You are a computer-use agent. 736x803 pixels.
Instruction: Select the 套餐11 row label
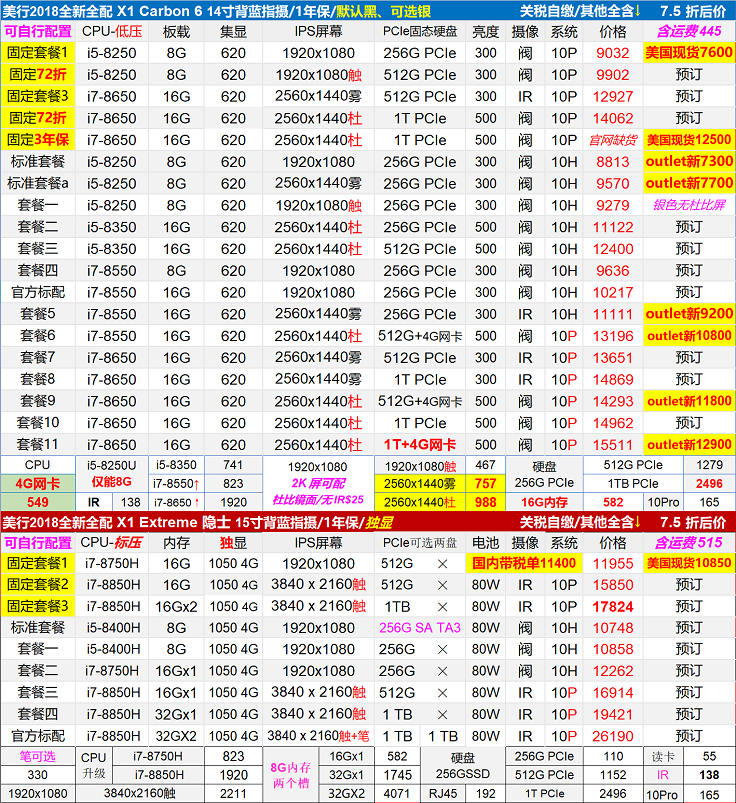pos(37,444)
